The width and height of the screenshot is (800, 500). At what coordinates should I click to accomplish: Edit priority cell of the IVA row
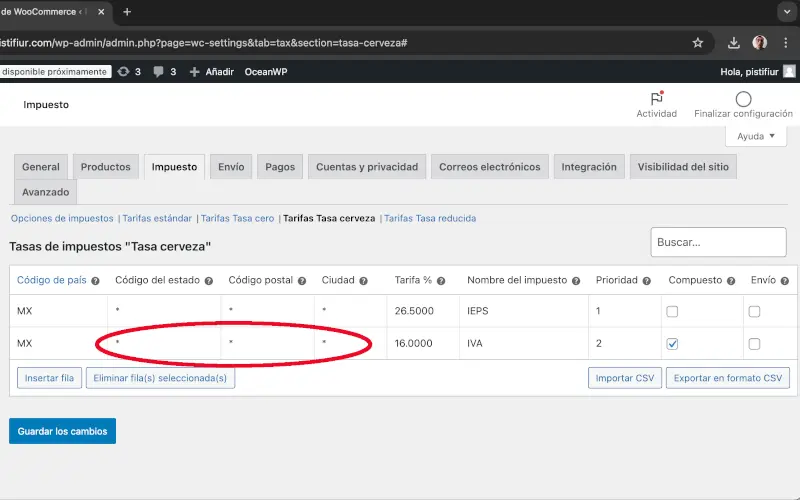tap(625, 343)
